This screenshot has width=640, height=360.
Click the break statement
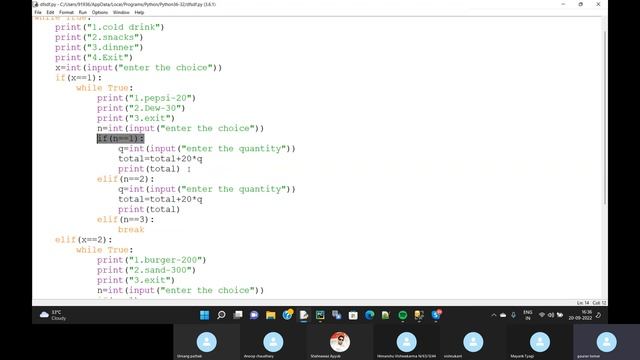click(x=131, y=229)
